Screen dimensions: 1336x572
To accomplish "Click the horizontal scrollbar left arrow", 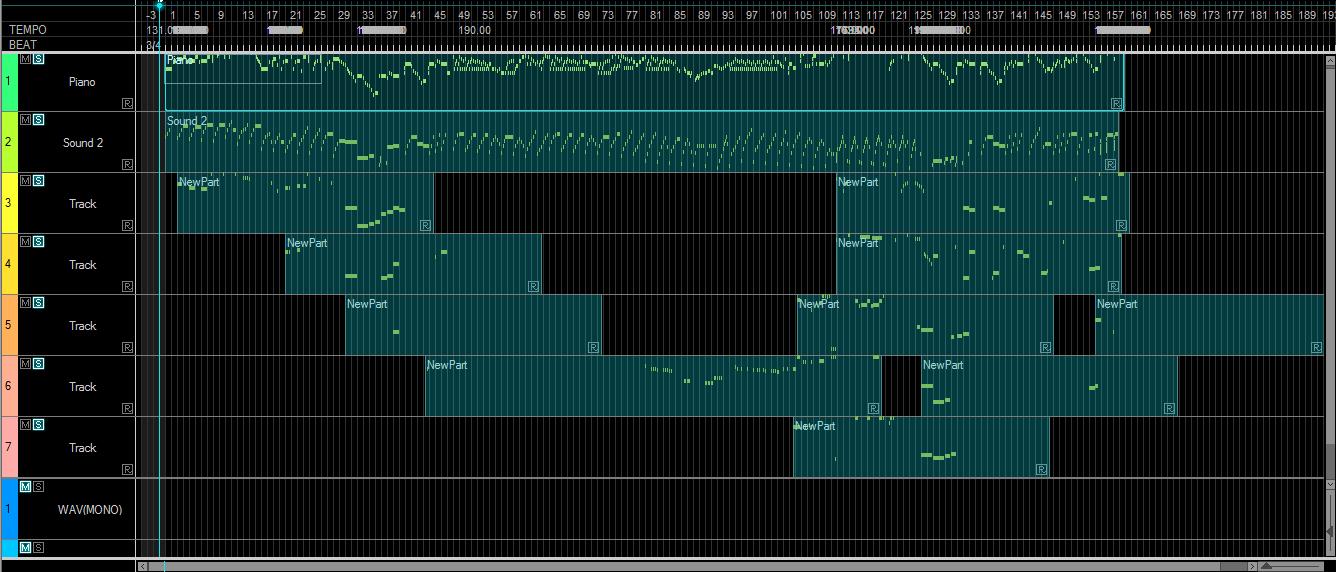I will click(142, 566).
